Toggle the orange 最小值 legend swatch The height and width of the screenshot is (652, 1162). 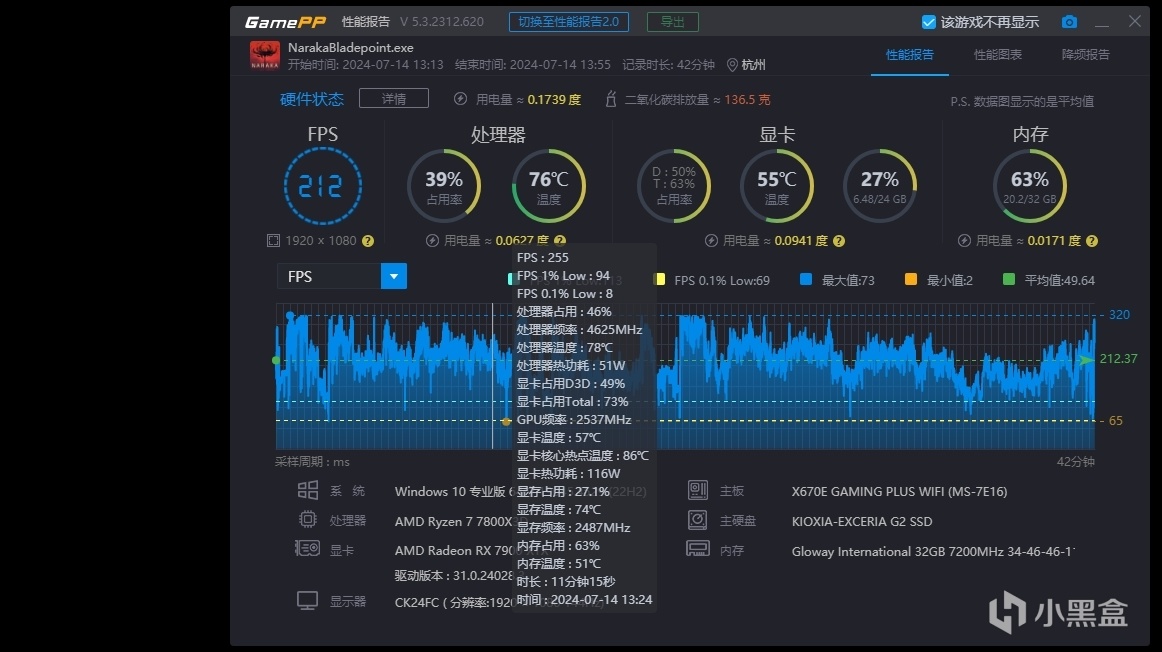[911, 279]
